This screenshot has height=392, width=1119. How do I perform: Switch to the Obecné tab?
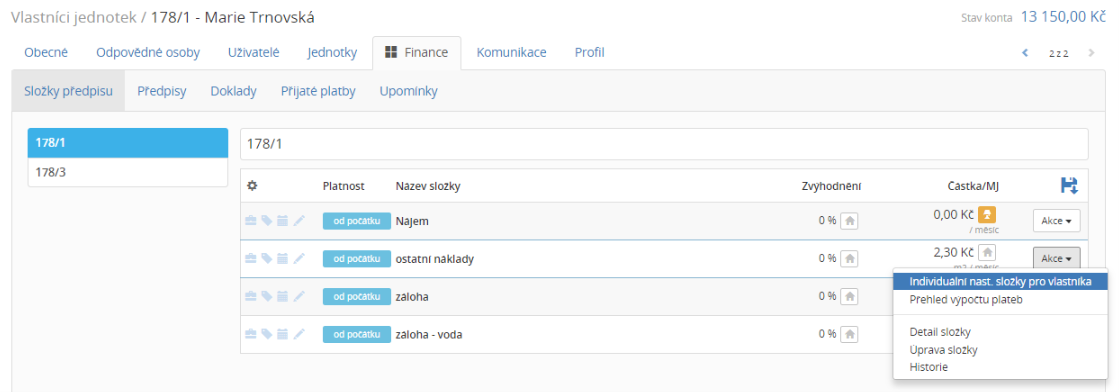46,53
